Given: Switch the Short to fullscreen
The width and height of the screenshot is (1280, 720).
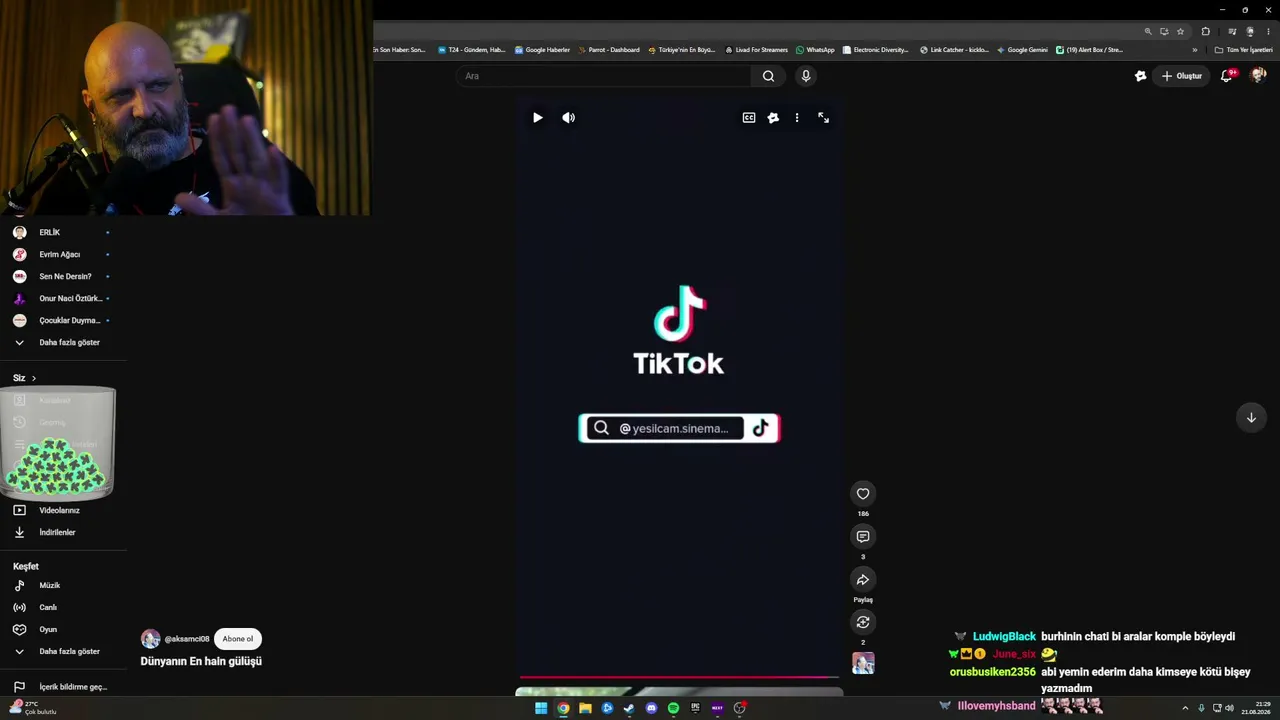Looking at the screenshot, I should tap(823, 118).
